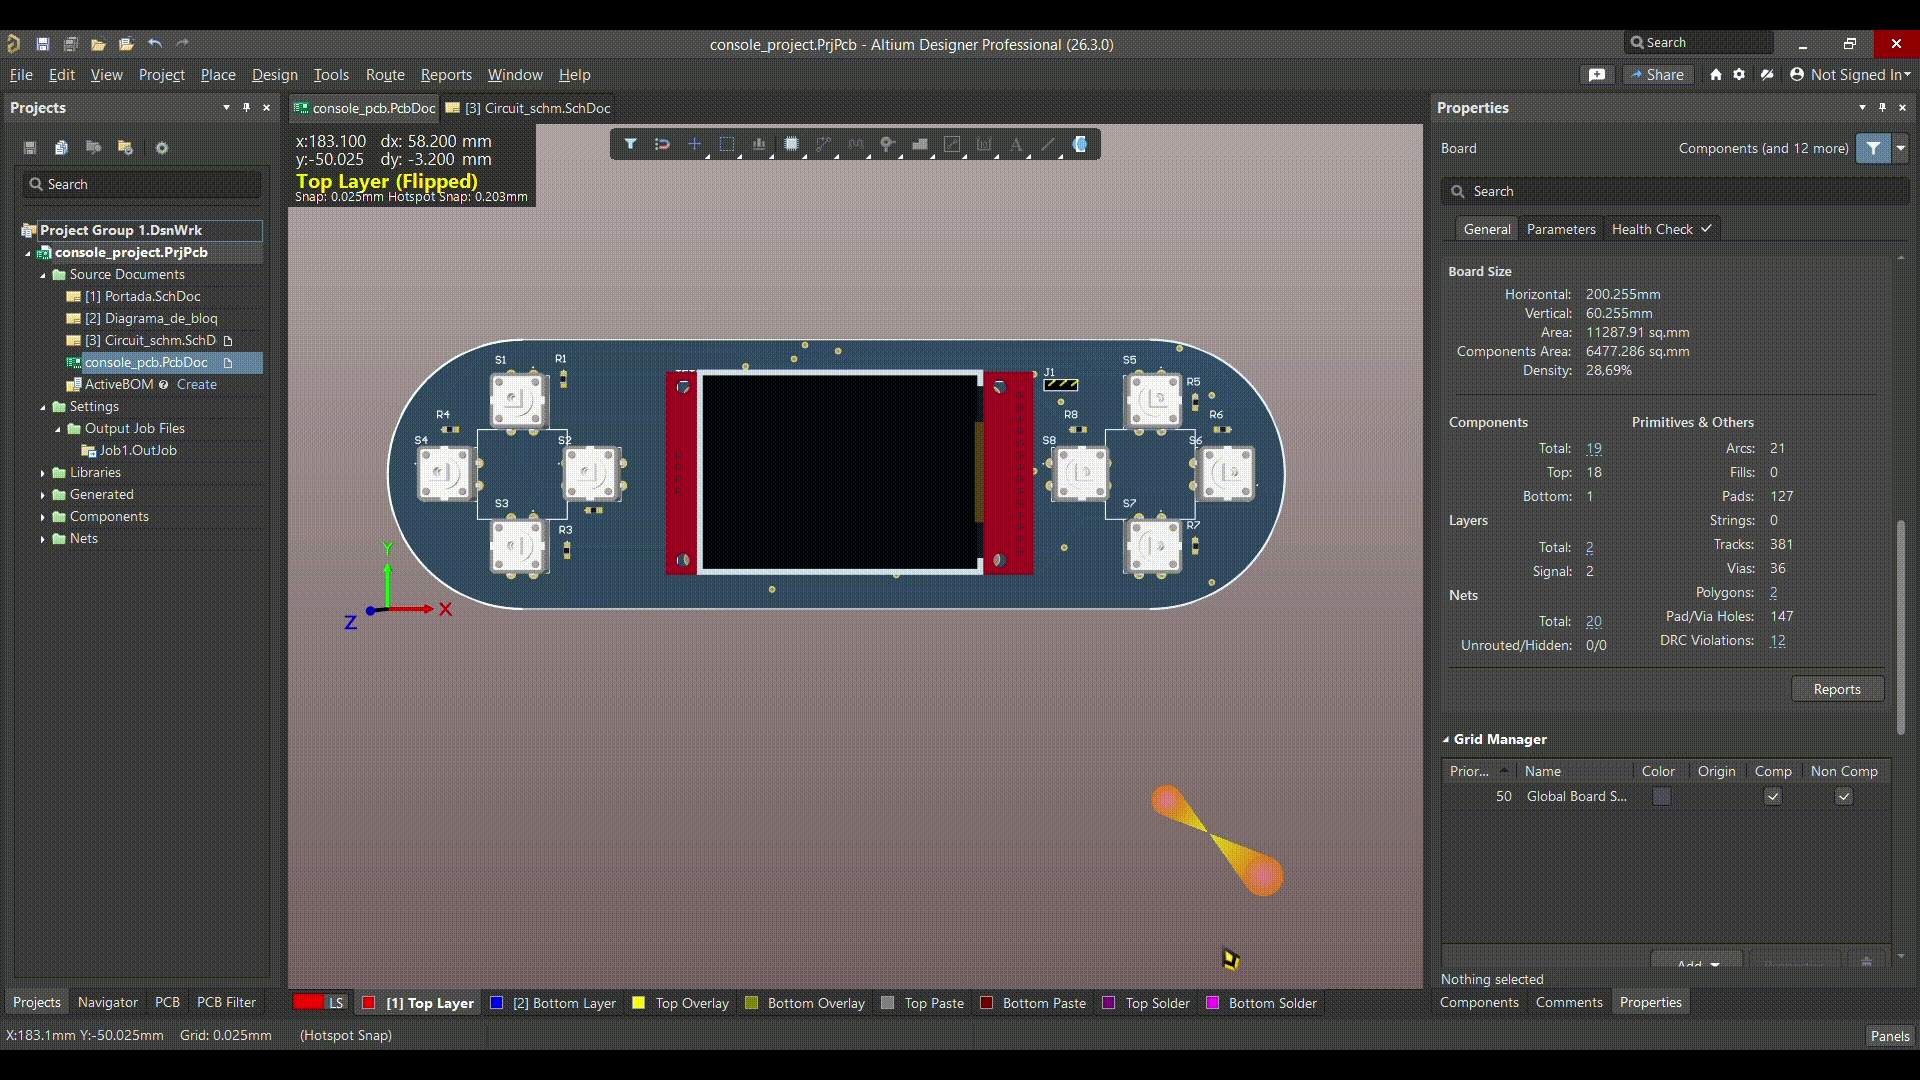Expand the Nets folder

[x=43, y=539]
